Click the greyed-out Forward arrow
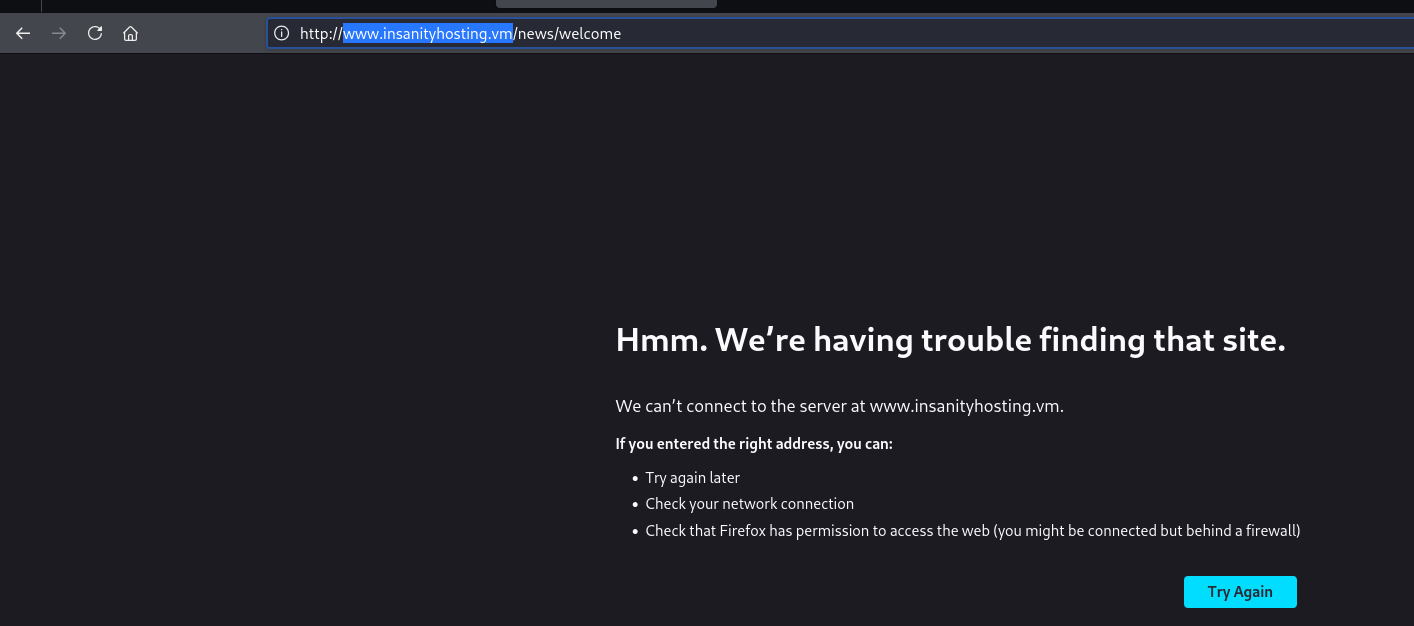Screen dimensions: 1414x626 coord(59,33)
